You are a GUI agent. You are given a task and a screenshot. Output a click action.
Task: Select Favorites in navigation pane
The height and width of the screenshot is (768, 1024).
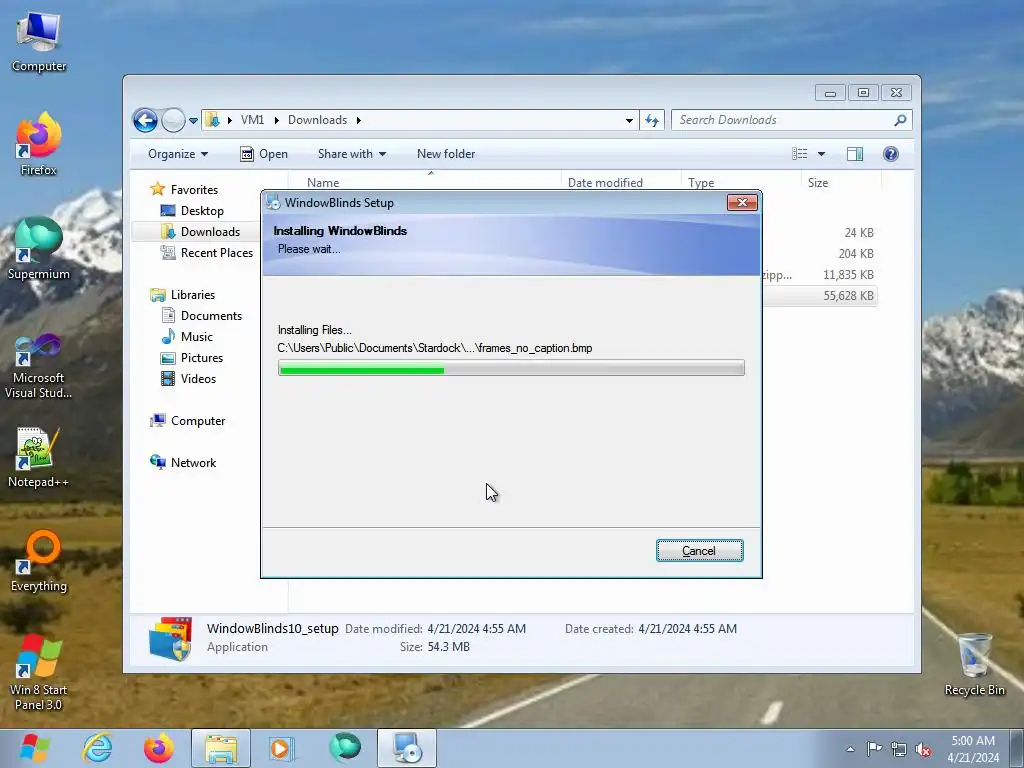click(184, 189)
